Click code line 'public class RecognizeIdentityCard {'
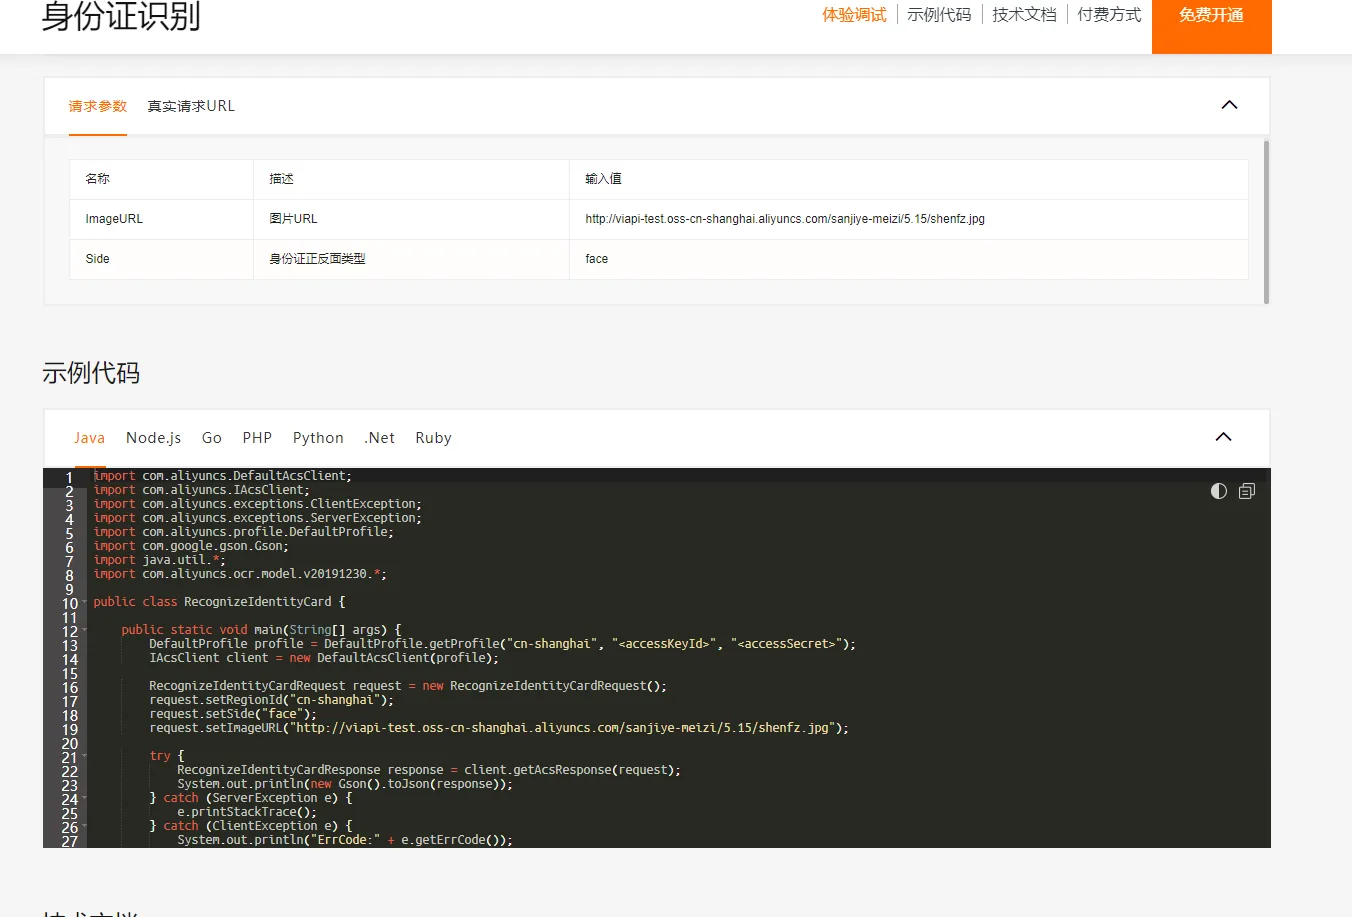The height and width of the screenshot is (917, 1352). (219, 602)
